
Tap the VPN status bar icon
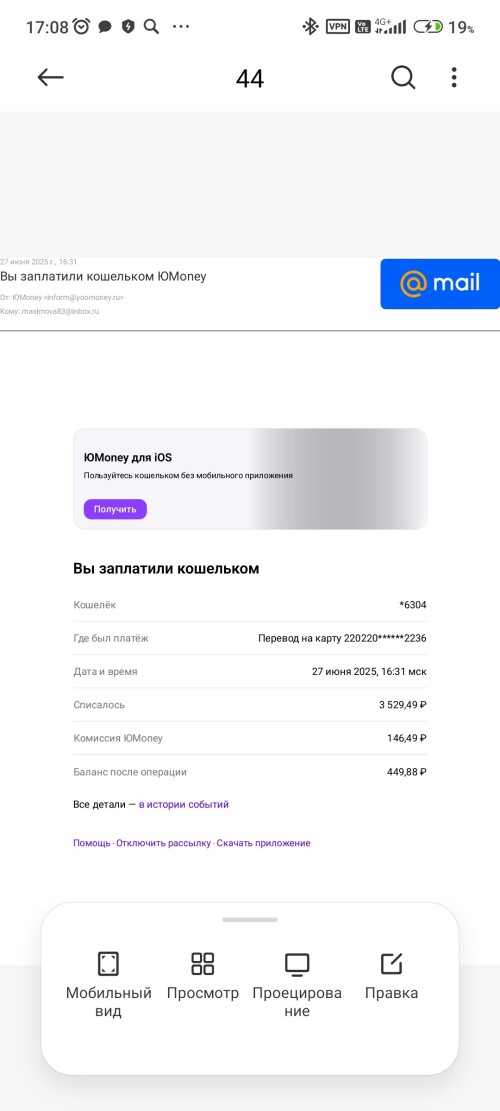tap(337, 27)
